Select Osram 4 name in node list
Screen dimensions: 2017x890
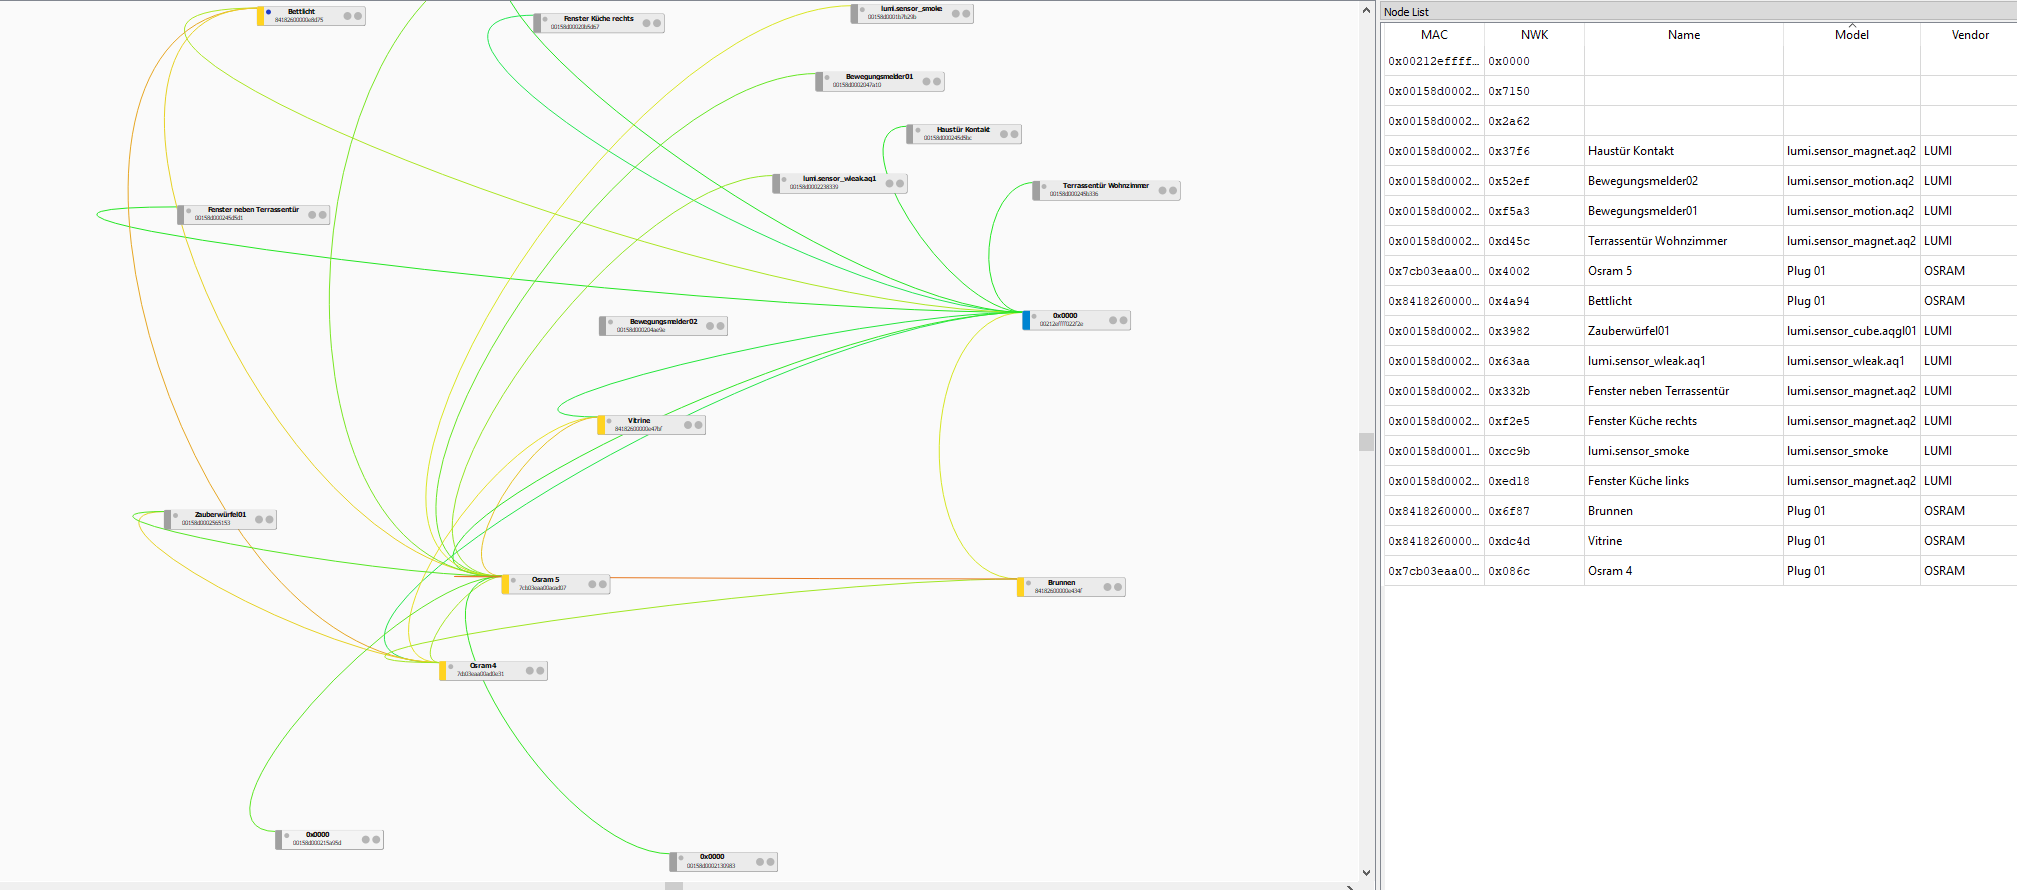coord(1684,571)
